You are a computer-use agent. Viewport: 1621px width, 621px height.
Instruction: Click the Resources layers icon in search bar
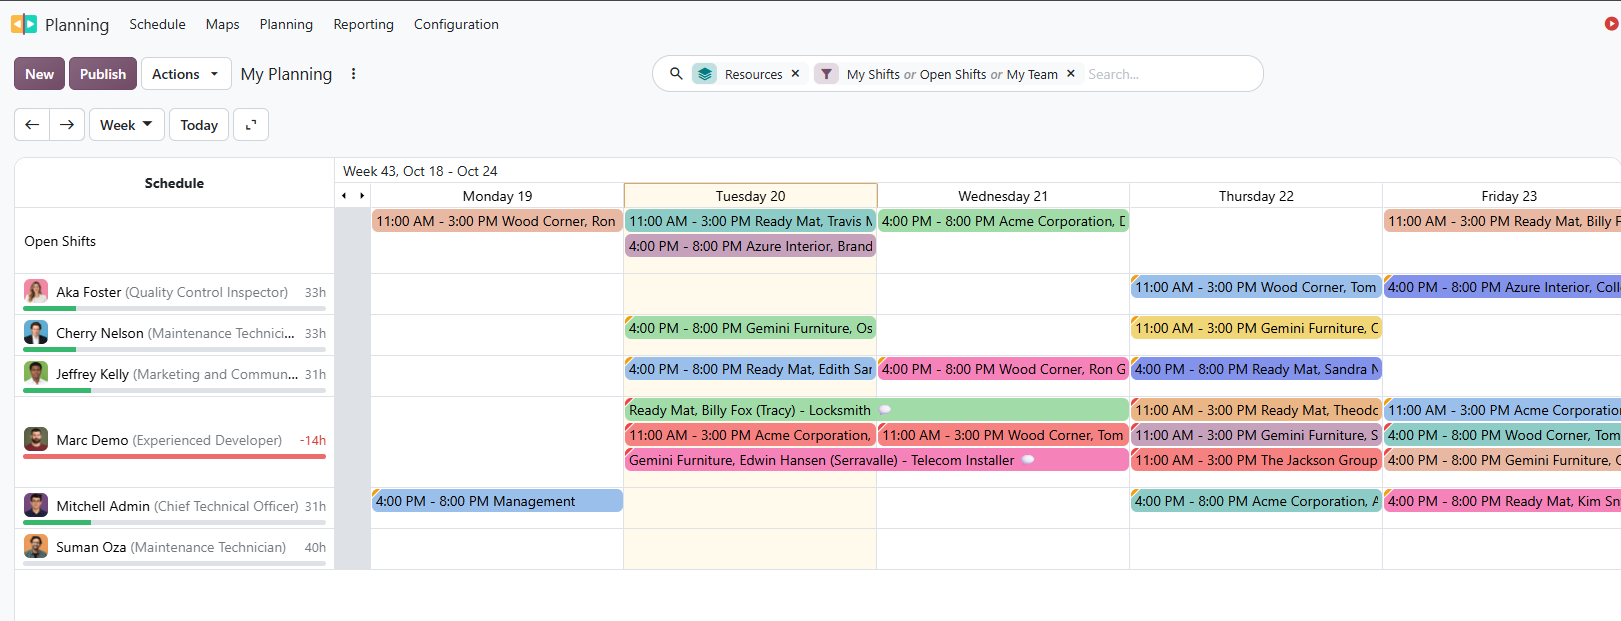pos(704,74)
